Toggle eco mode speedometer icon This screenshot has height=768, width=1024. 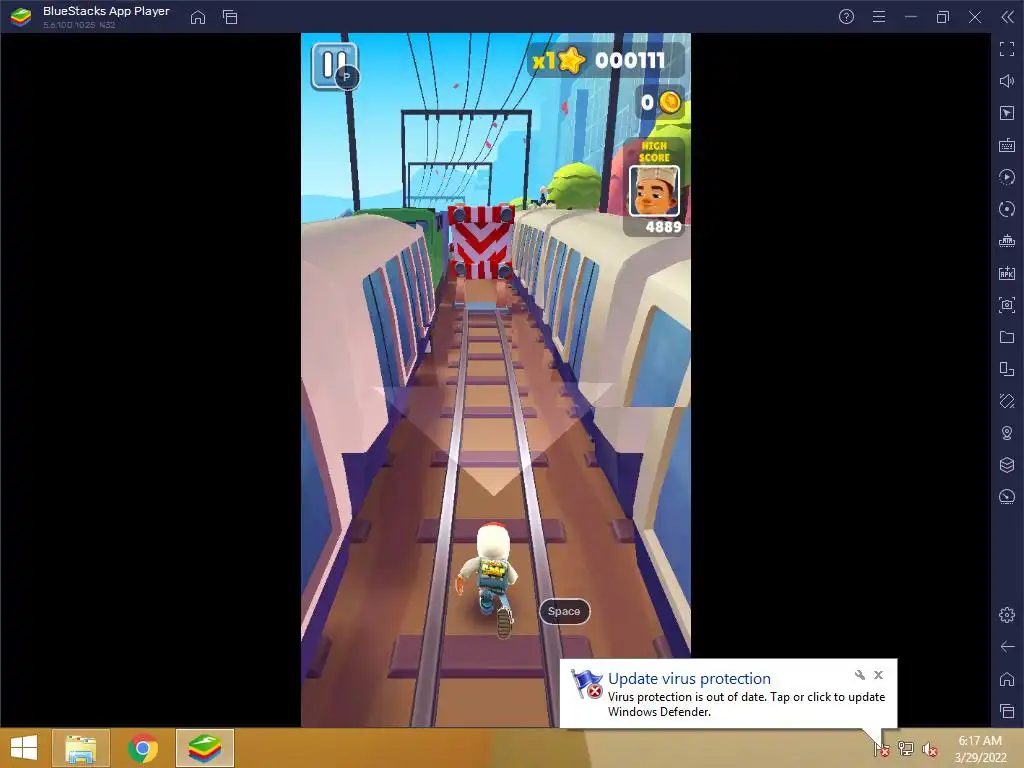tap(1006, 497)
